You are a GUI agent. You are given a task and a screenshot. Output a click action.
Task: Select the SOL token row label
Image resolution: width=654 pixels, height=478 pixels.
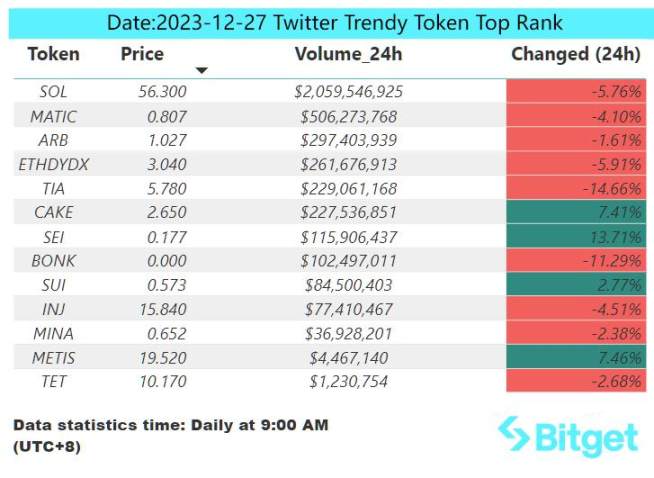tap(53, 91)
